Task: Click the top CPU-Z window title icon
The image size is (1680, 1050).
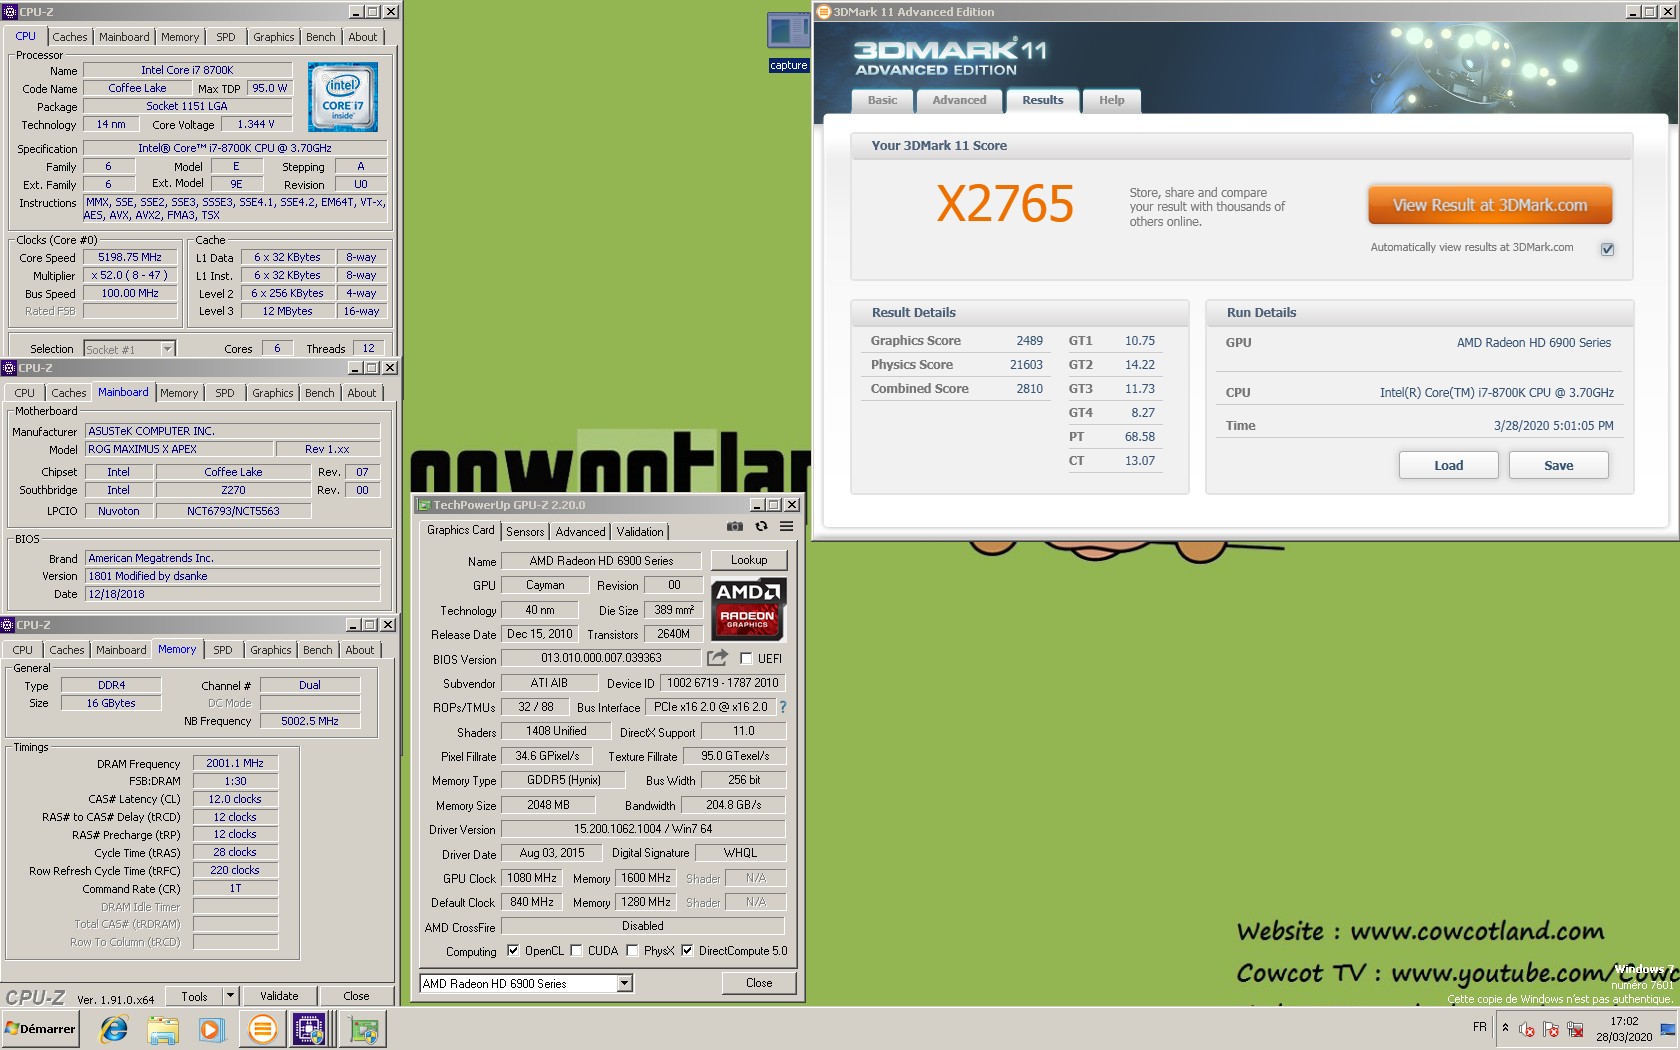Action: [10, 12]
